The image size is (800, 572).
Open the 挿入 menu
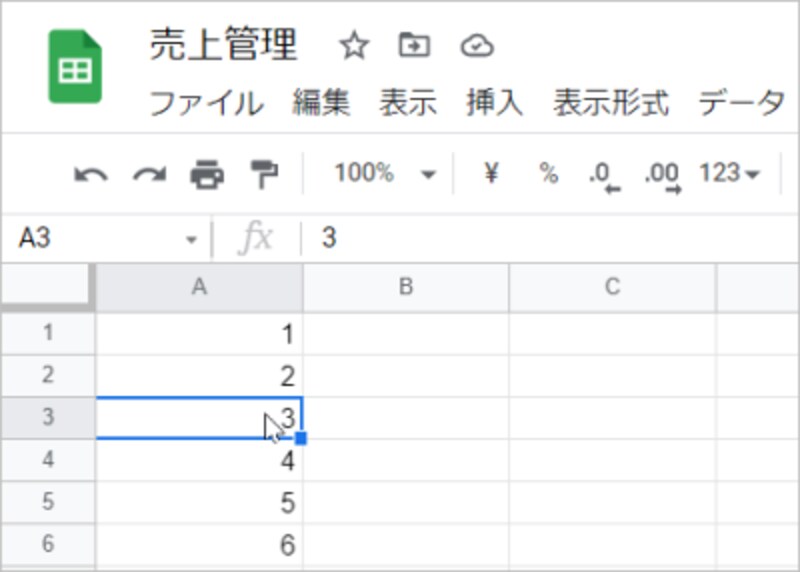pyautogui.click(x=495, y=103)
